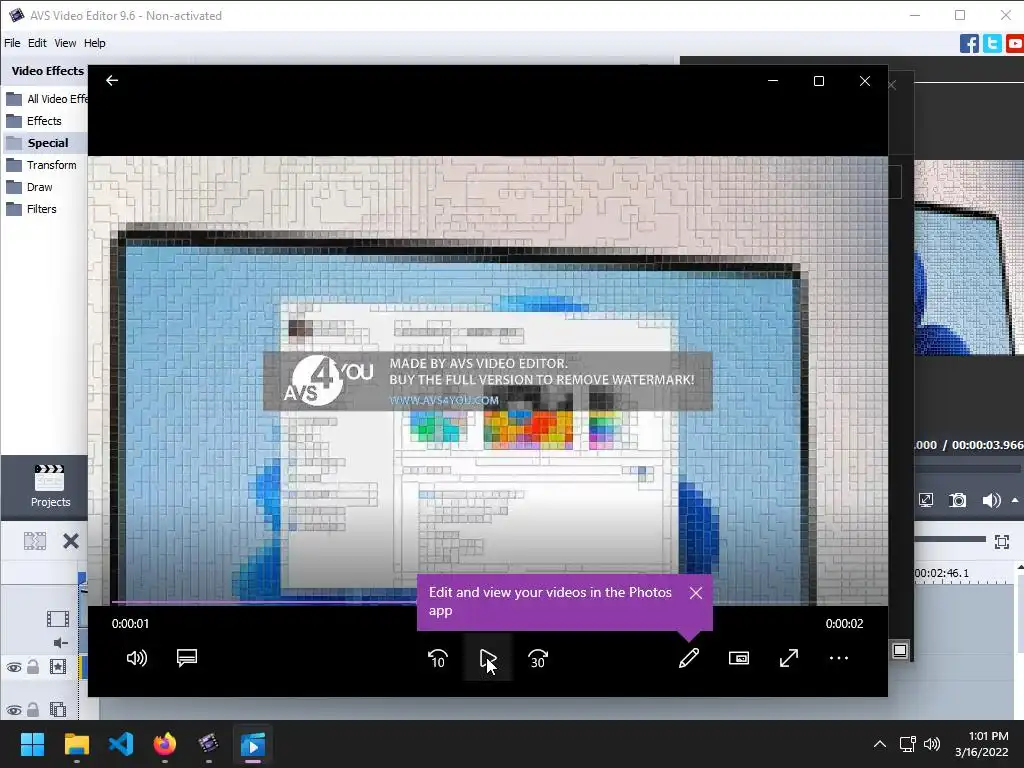This screenshot has width=1024, height=768.
Task: Open the View menu in AVS Video Editor
Action: pyautogui.click(x=65, y=43)
